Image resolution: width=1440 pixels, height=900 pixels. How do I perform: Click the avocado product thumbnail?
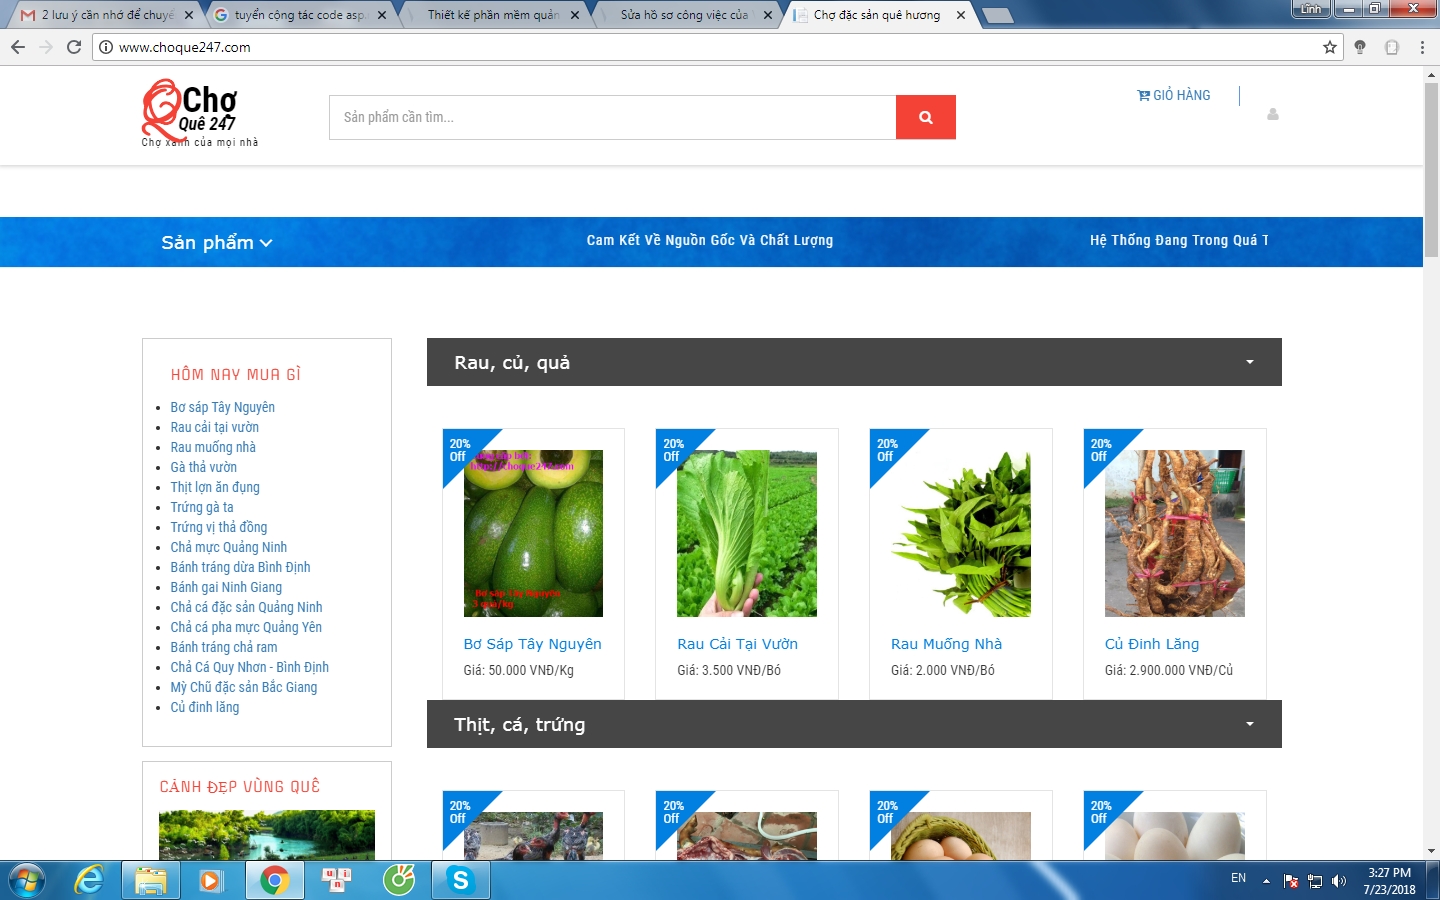pos(533,533)
